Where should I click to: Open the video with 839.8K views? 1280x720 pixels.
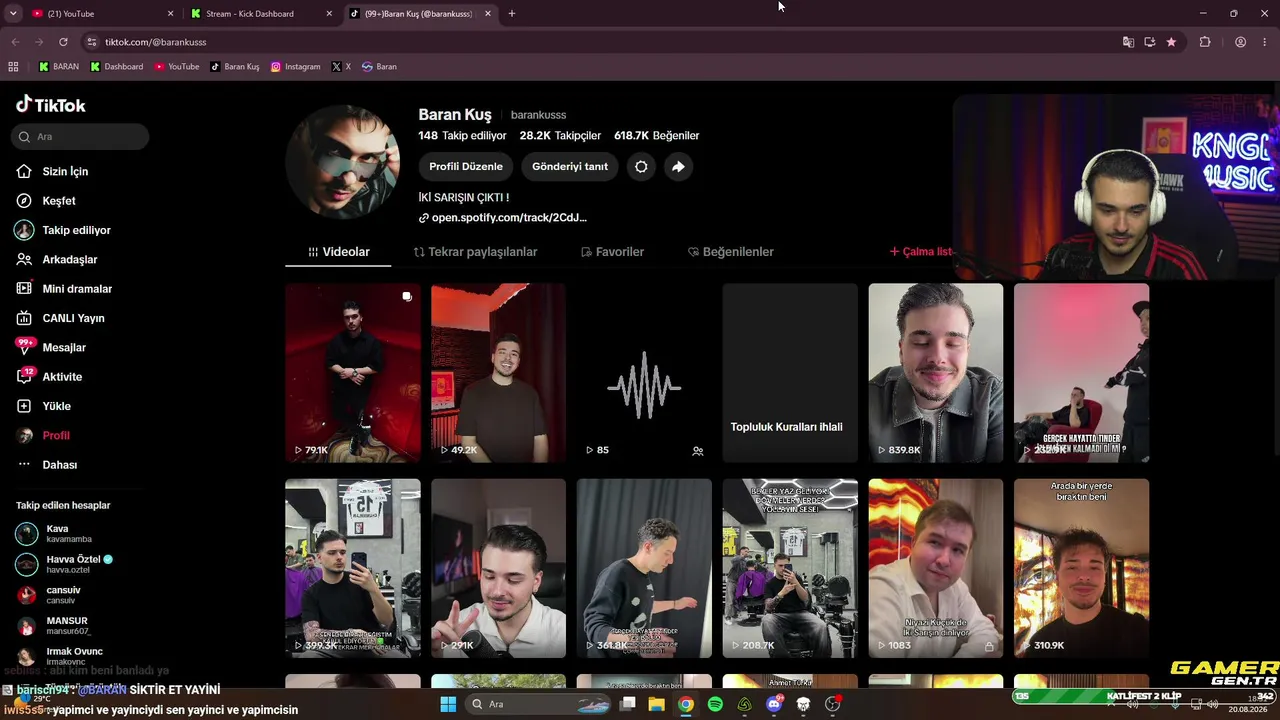click(x=936, y=373)
